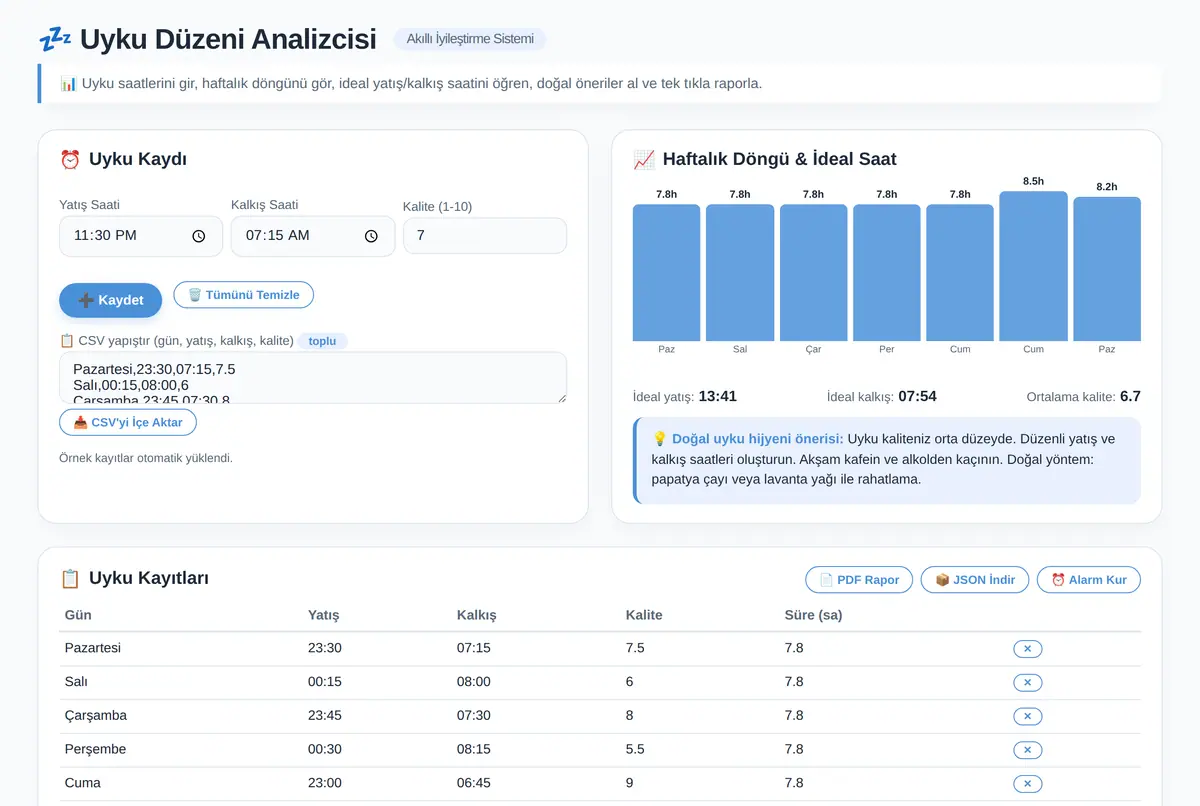Generate the PDF Rapor
Screen dimensions: 1200x806
859,580
